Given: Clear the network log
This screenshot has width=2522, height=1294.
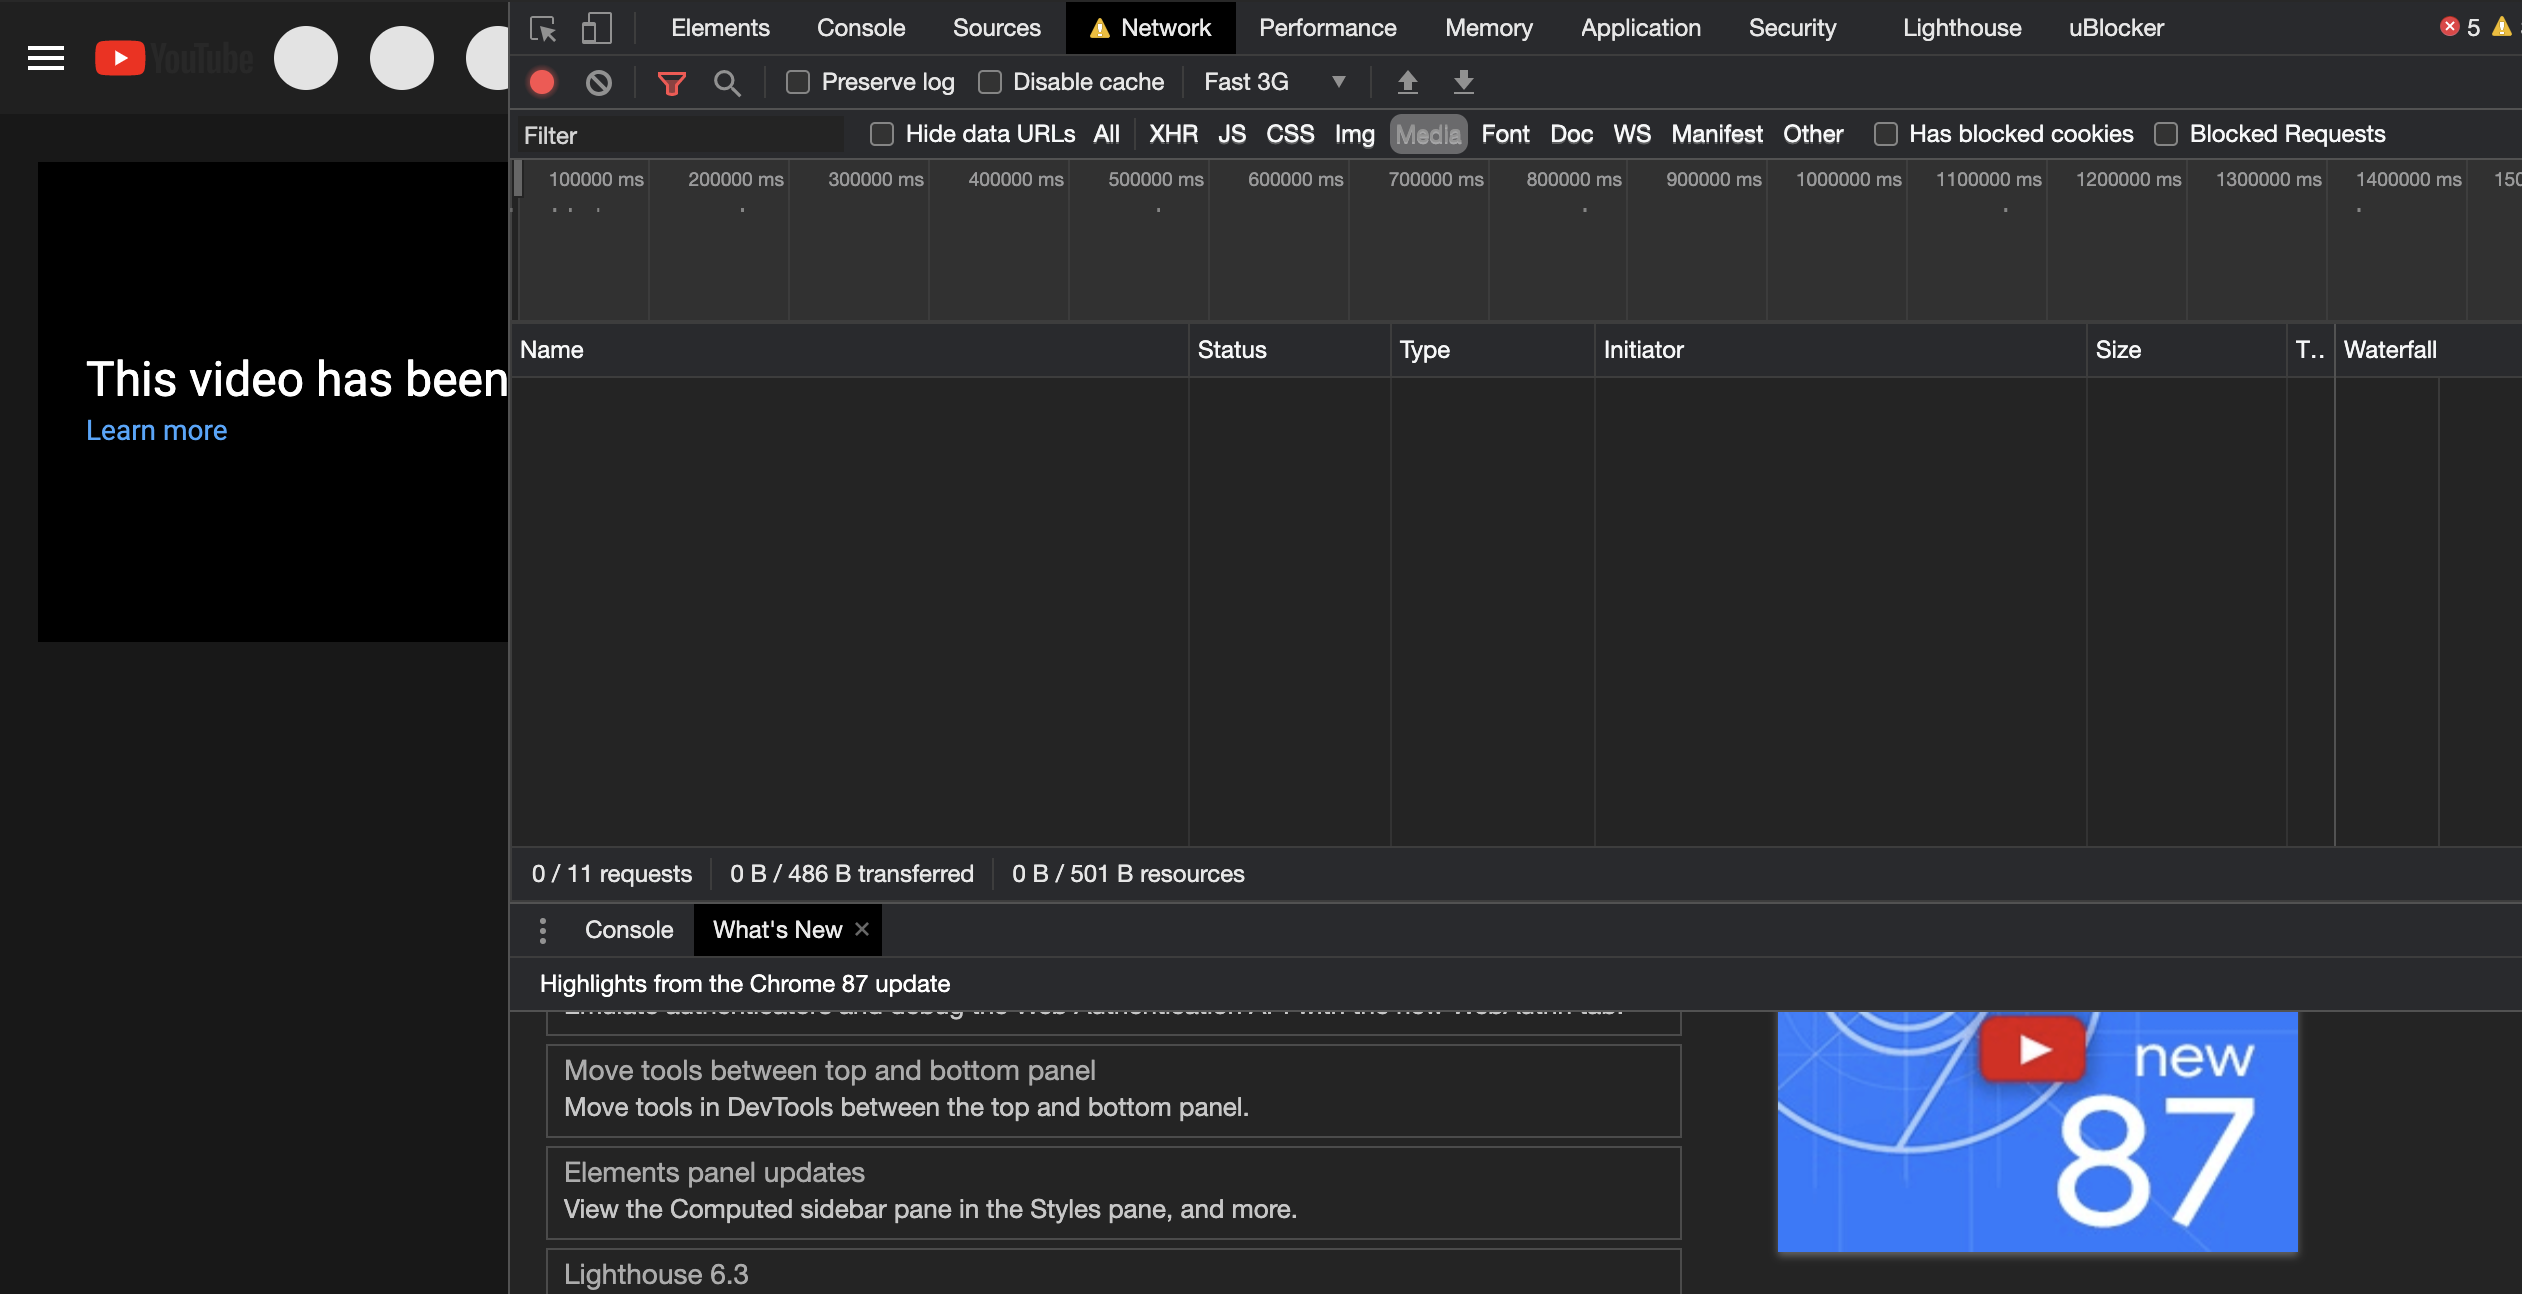Looking at the screenshot, I should click(599, 82).
